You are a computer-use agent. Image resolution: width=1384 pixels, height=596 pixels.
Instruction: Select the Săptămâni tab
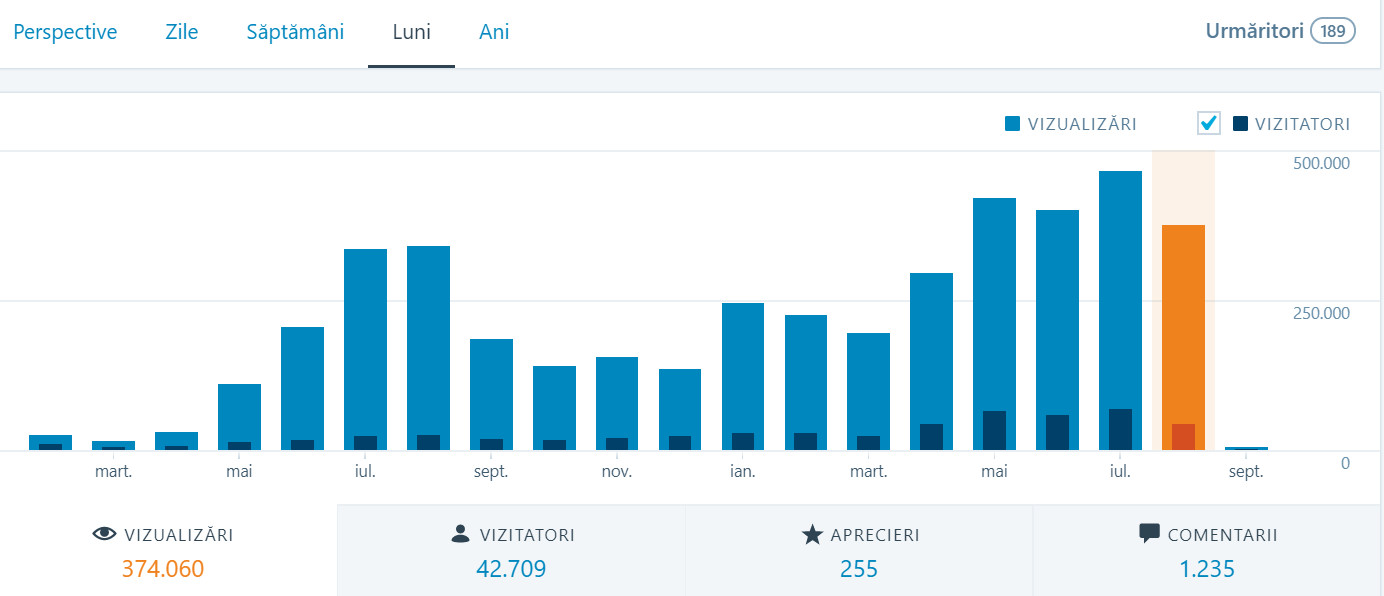(295, 32)
